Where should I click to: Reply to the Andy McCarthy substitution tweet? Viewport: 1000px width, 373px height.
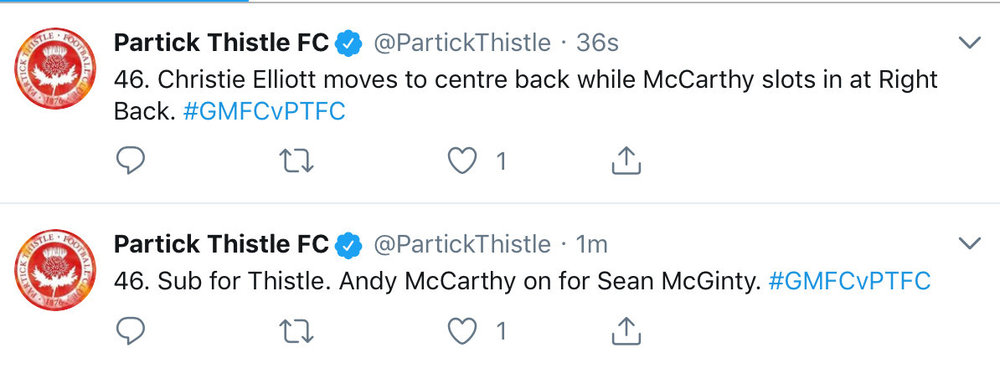click(131, 330)
